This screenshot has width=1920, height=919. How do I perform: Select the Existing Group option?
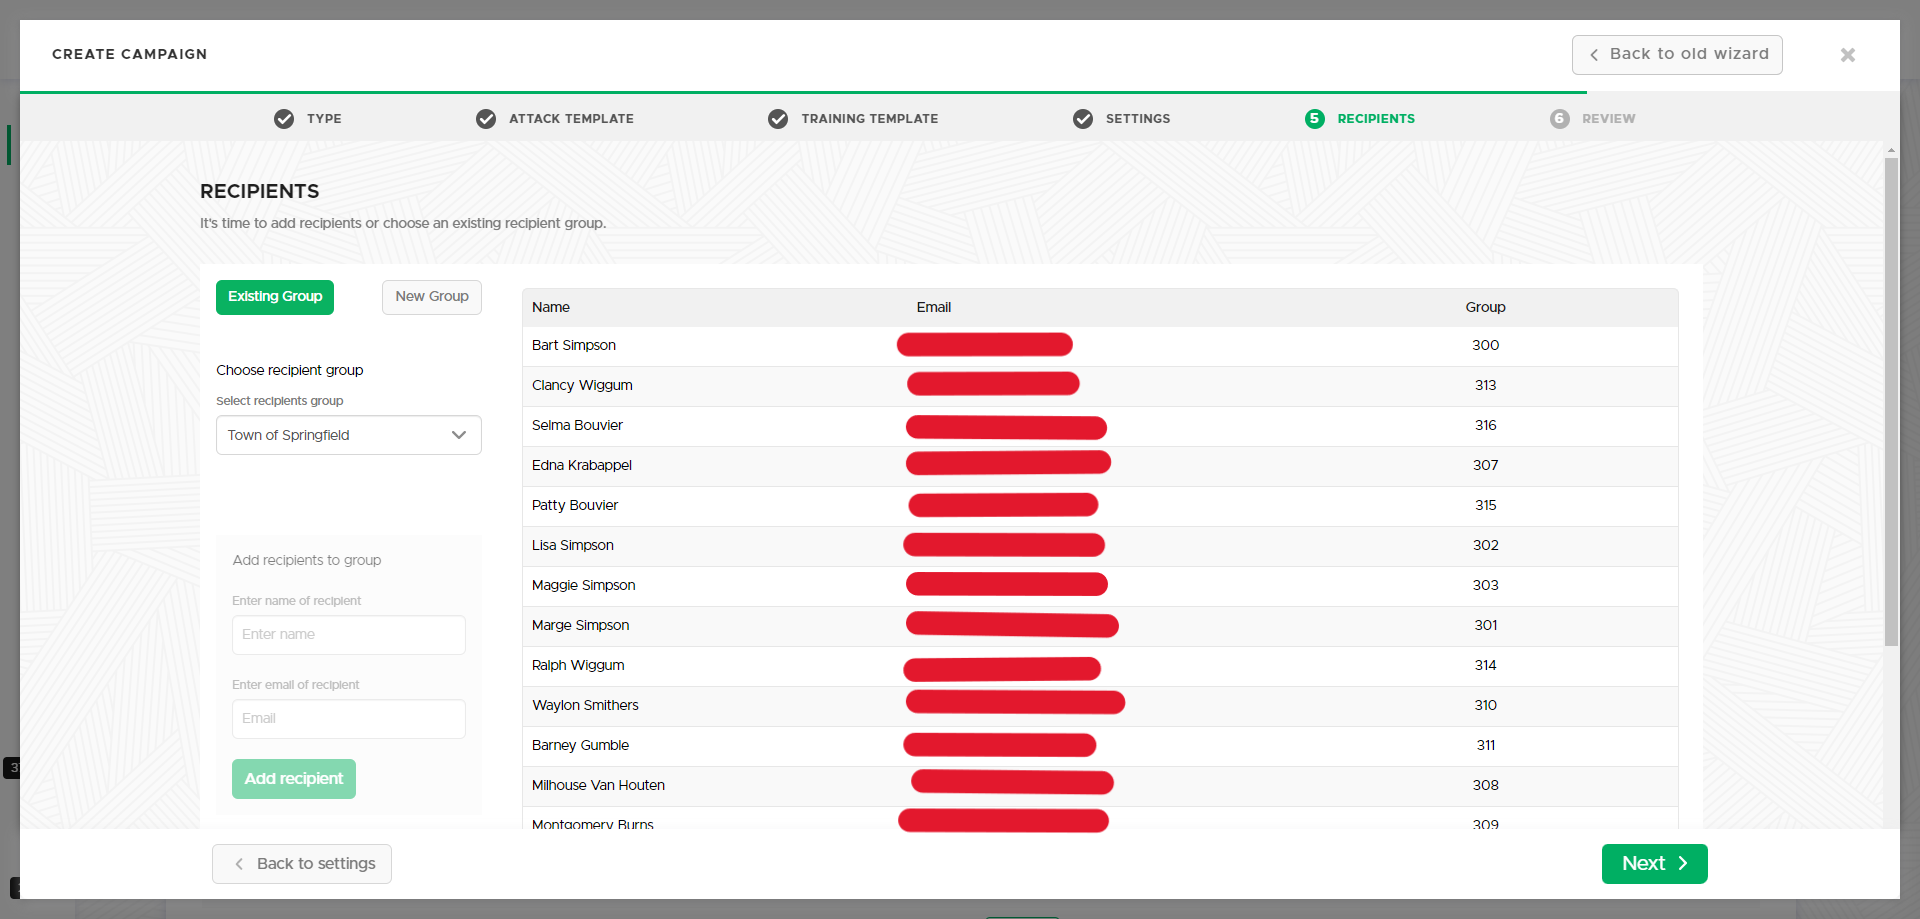tap(275, 297)
